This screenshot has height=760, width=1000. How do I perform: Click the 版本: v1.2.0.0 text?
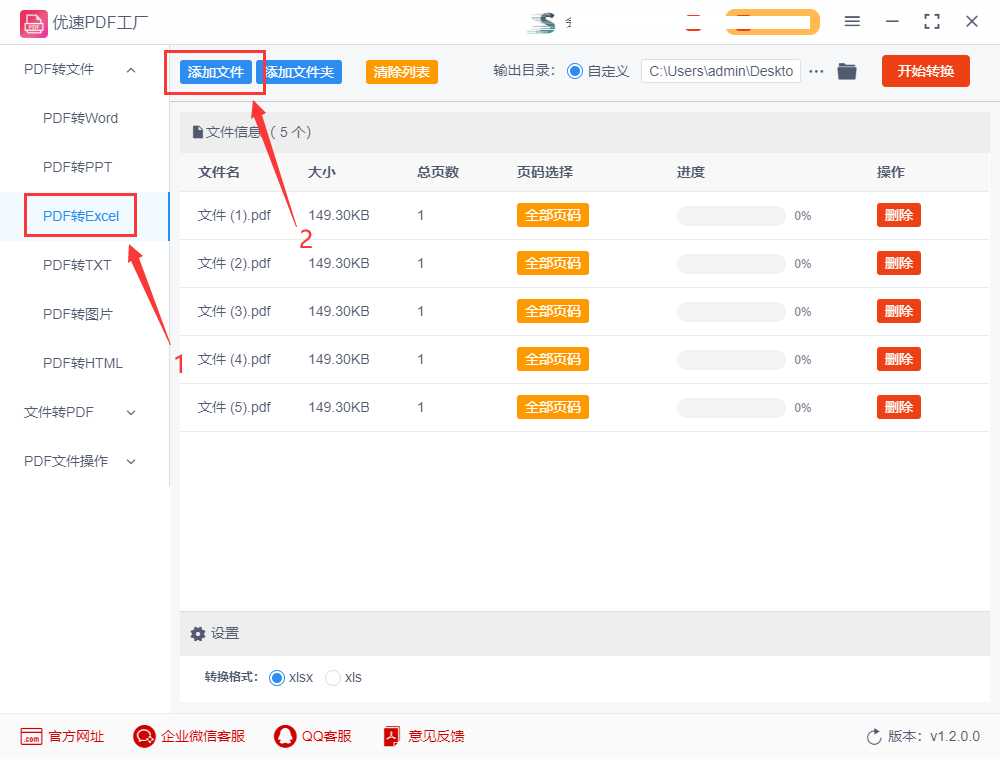[934, 736]
